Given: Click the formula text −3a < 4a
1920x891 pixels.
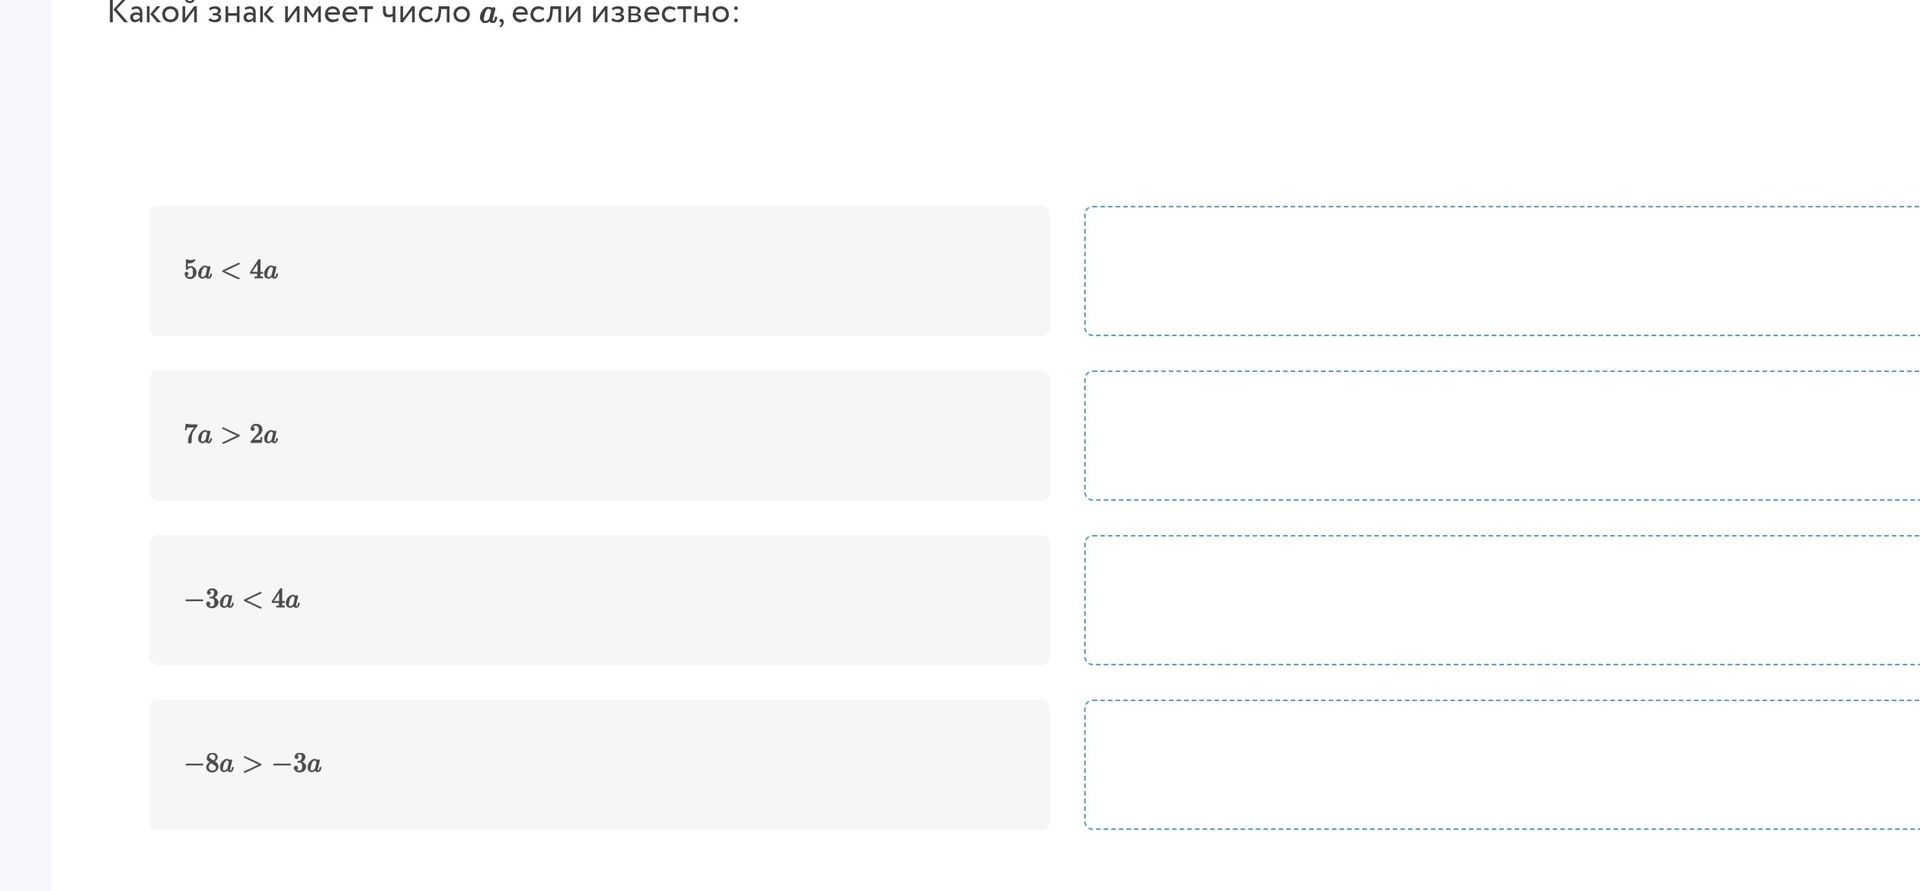Looking at the screenshot, I should [242, 599].
